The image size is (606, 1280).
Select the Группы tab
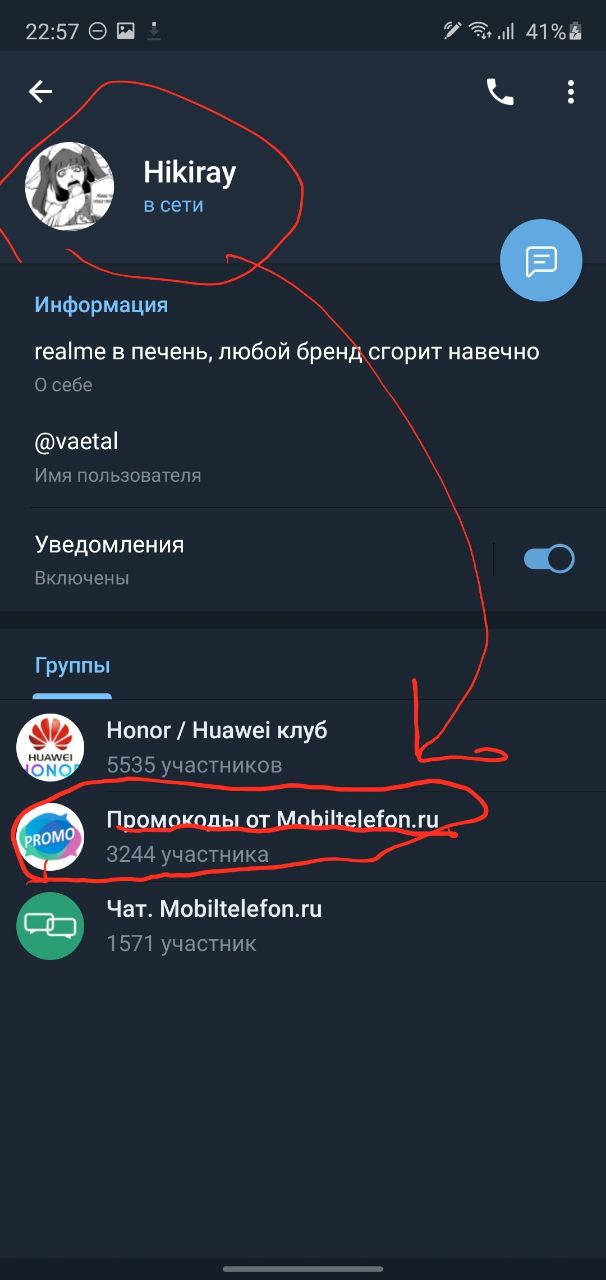point(72,666)
